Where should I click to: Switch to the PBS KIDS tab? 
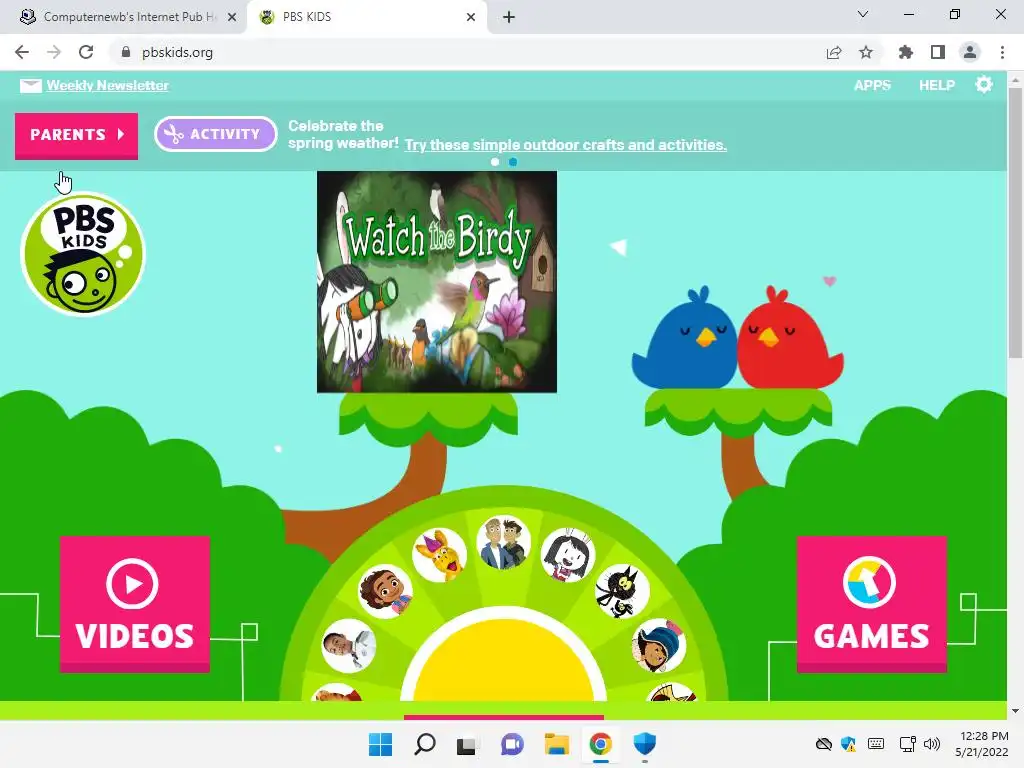point(366,17)
